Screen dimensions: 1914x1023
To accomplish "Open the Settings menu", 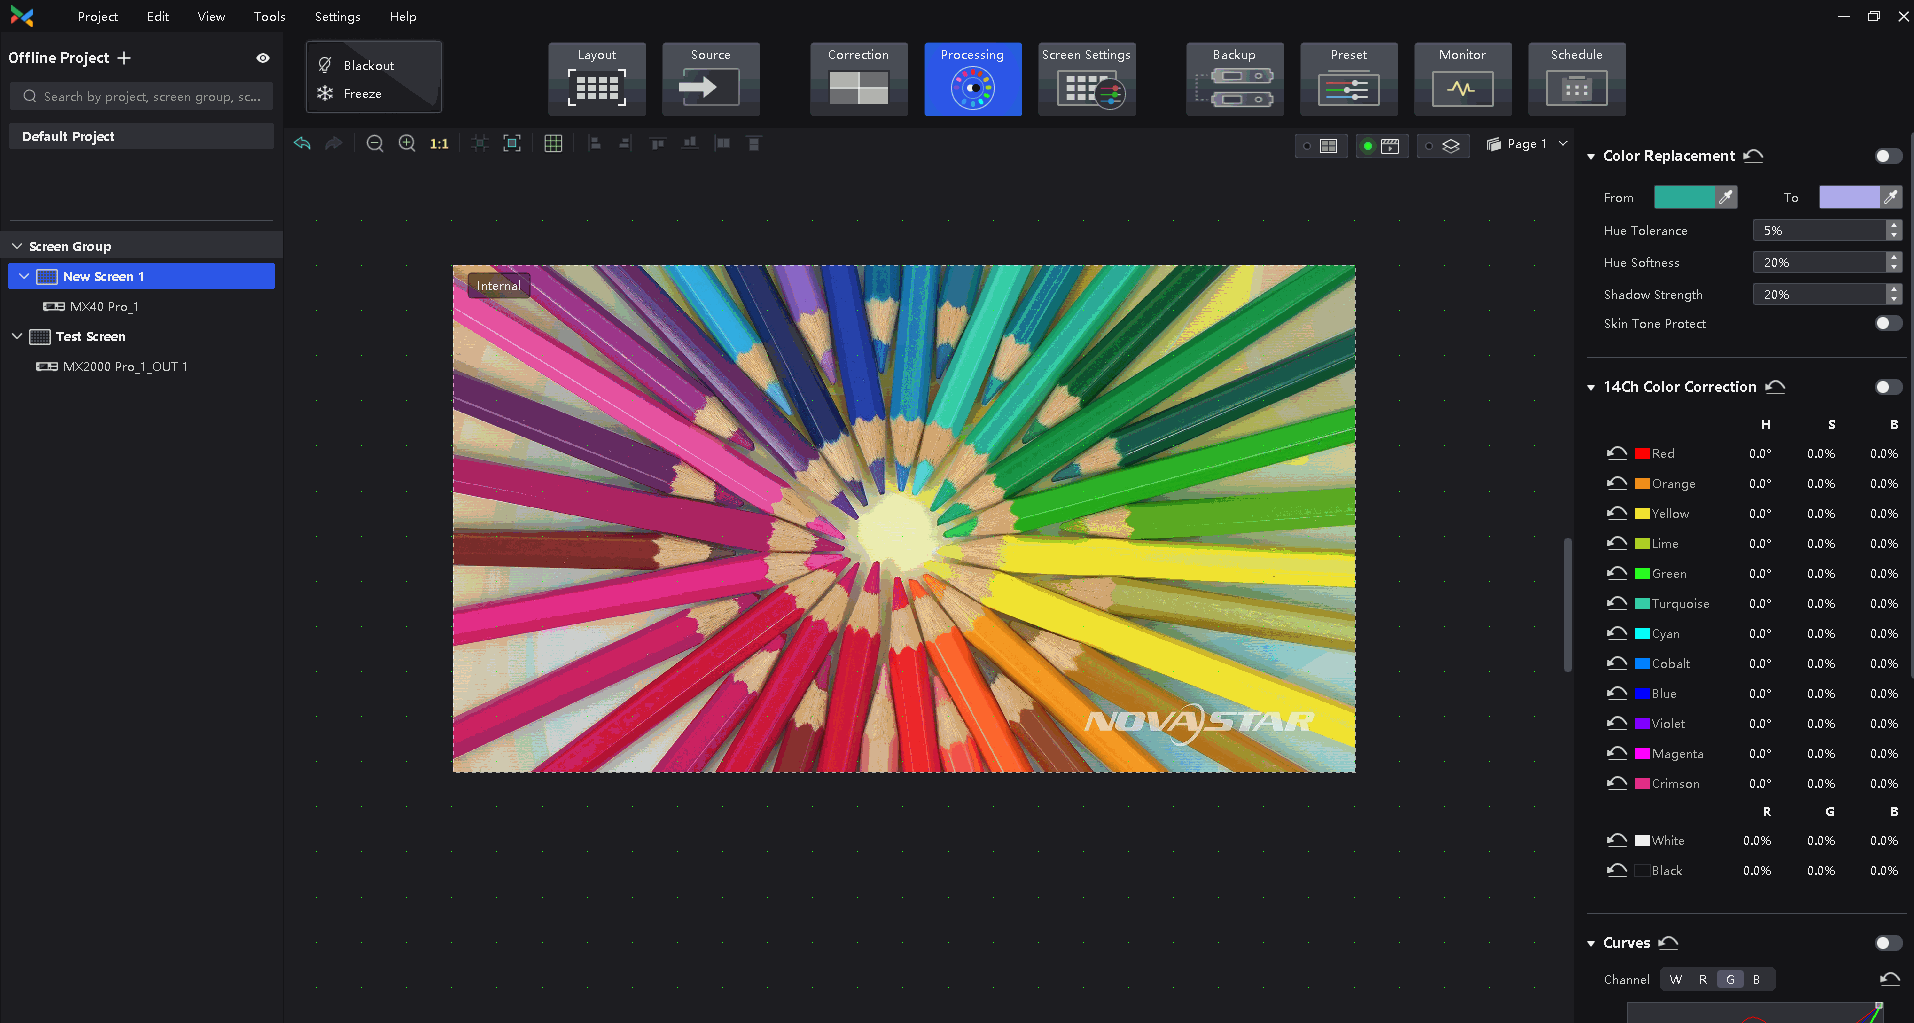I will point(338,16).
